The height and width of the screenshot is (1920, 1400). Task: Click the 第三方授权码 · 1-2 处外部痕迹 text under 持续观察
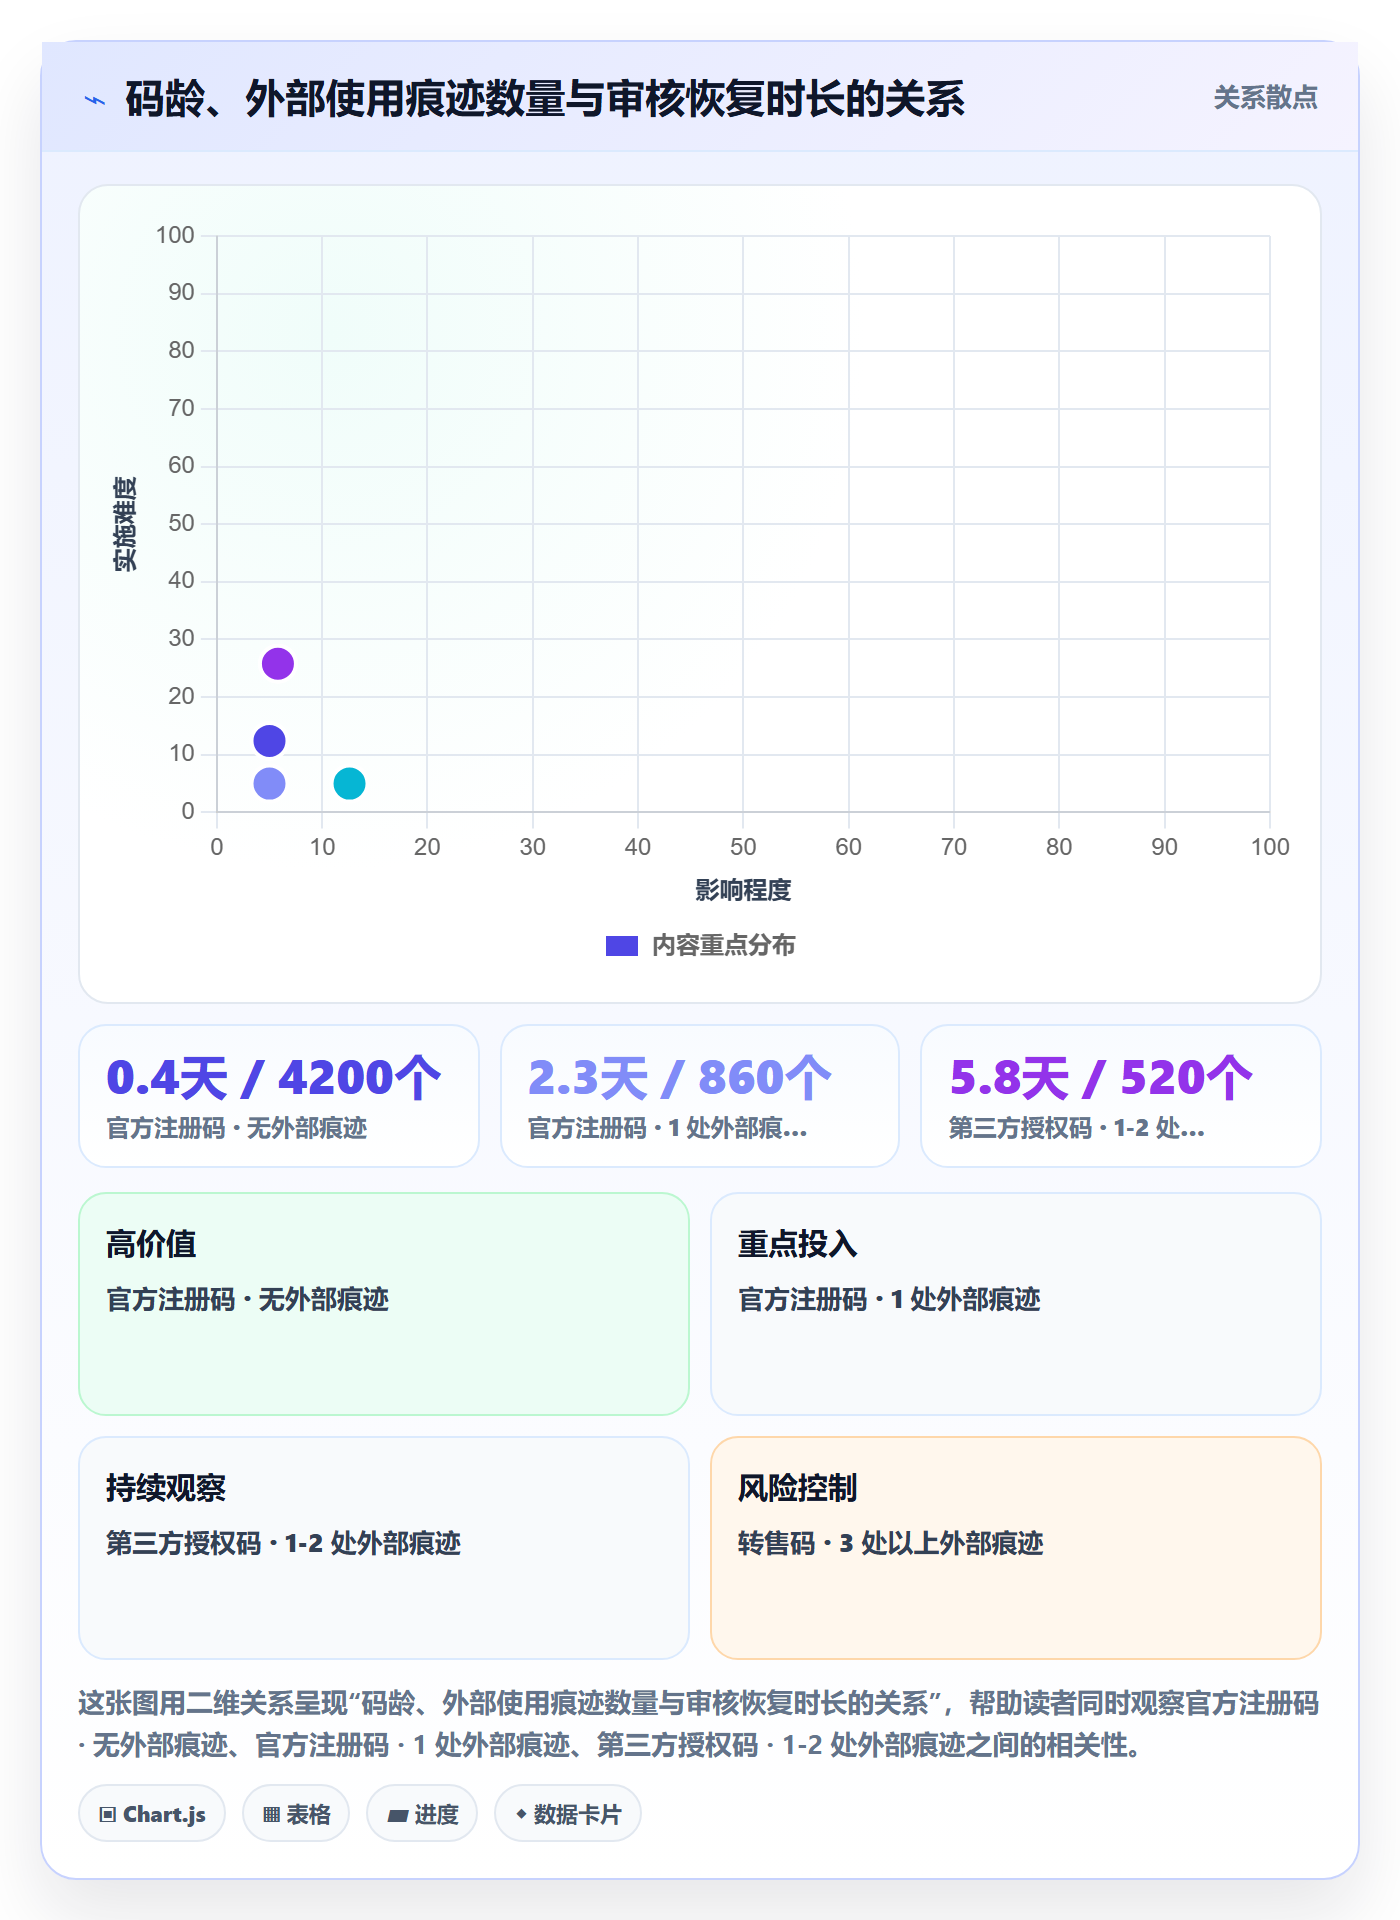click(284, 1543)
